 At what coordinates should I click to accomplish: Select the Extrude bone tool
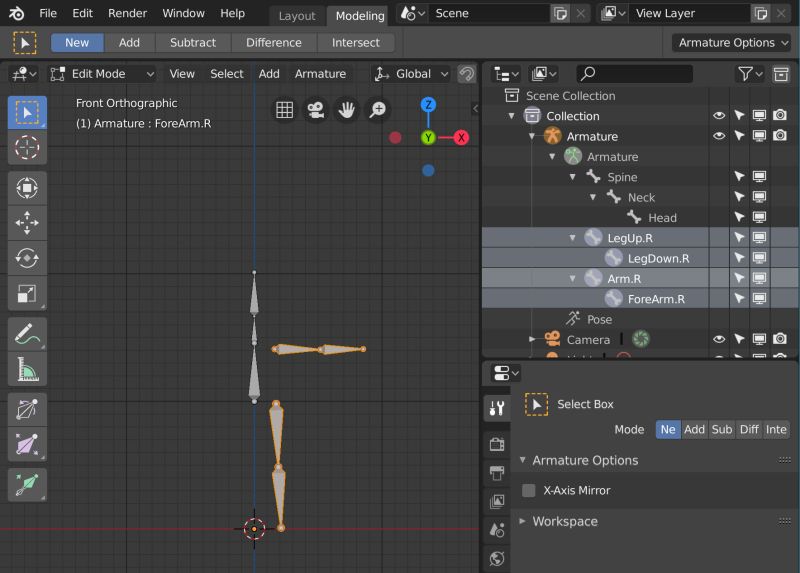[27, 485]
